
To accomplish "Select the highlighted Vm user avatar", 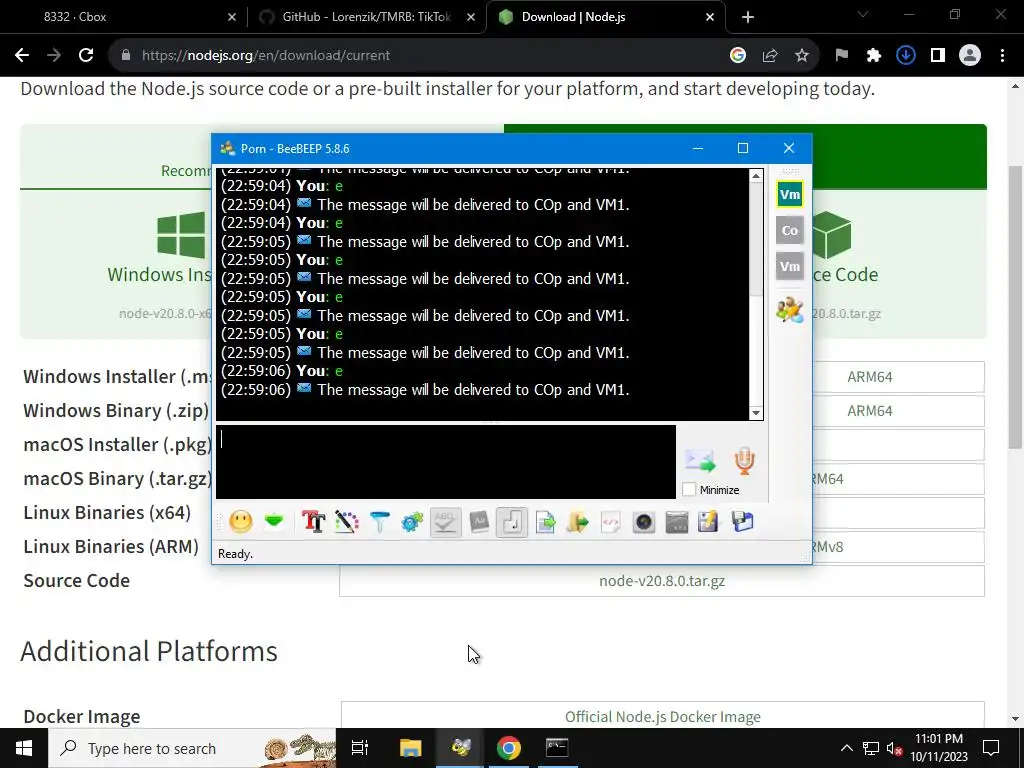I will coord(790,194).
